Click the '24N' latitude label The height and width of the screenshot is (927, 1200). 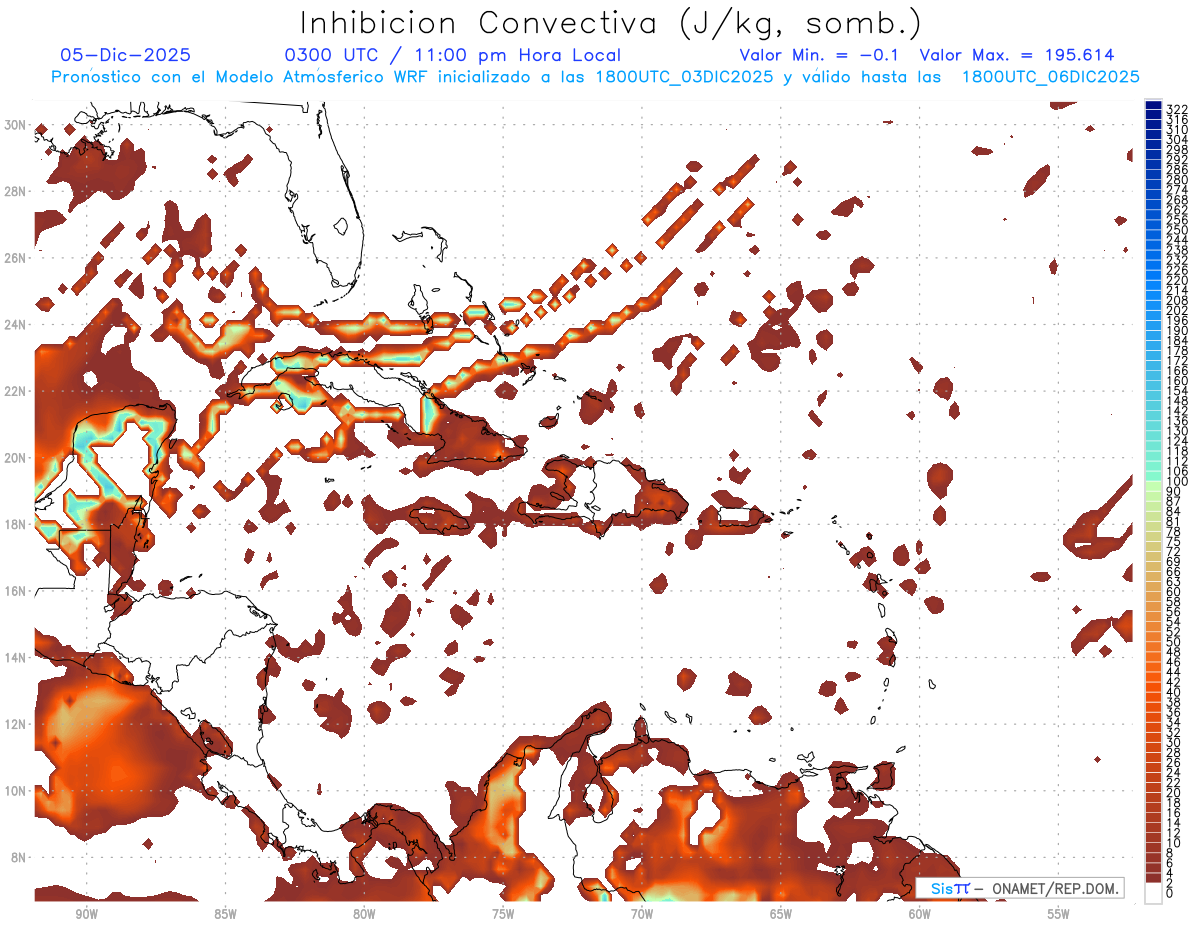click(x=15, y=325)
